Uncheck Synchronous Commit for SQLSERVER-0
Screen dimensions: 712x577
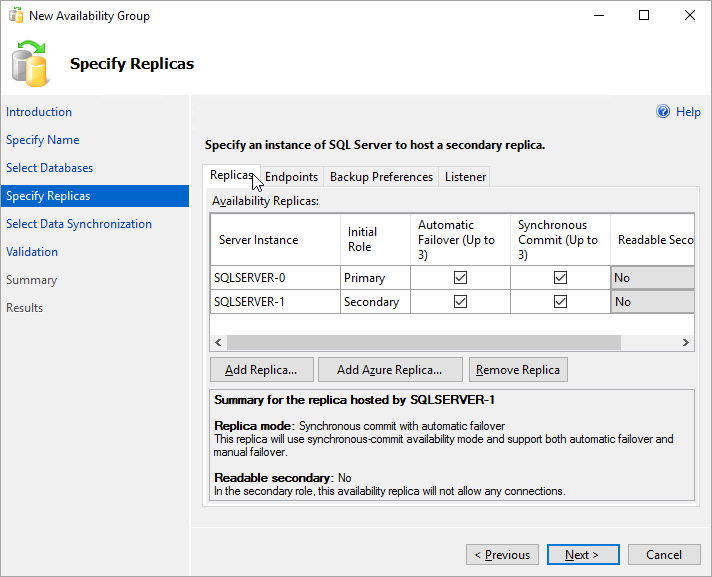[560, 278]
